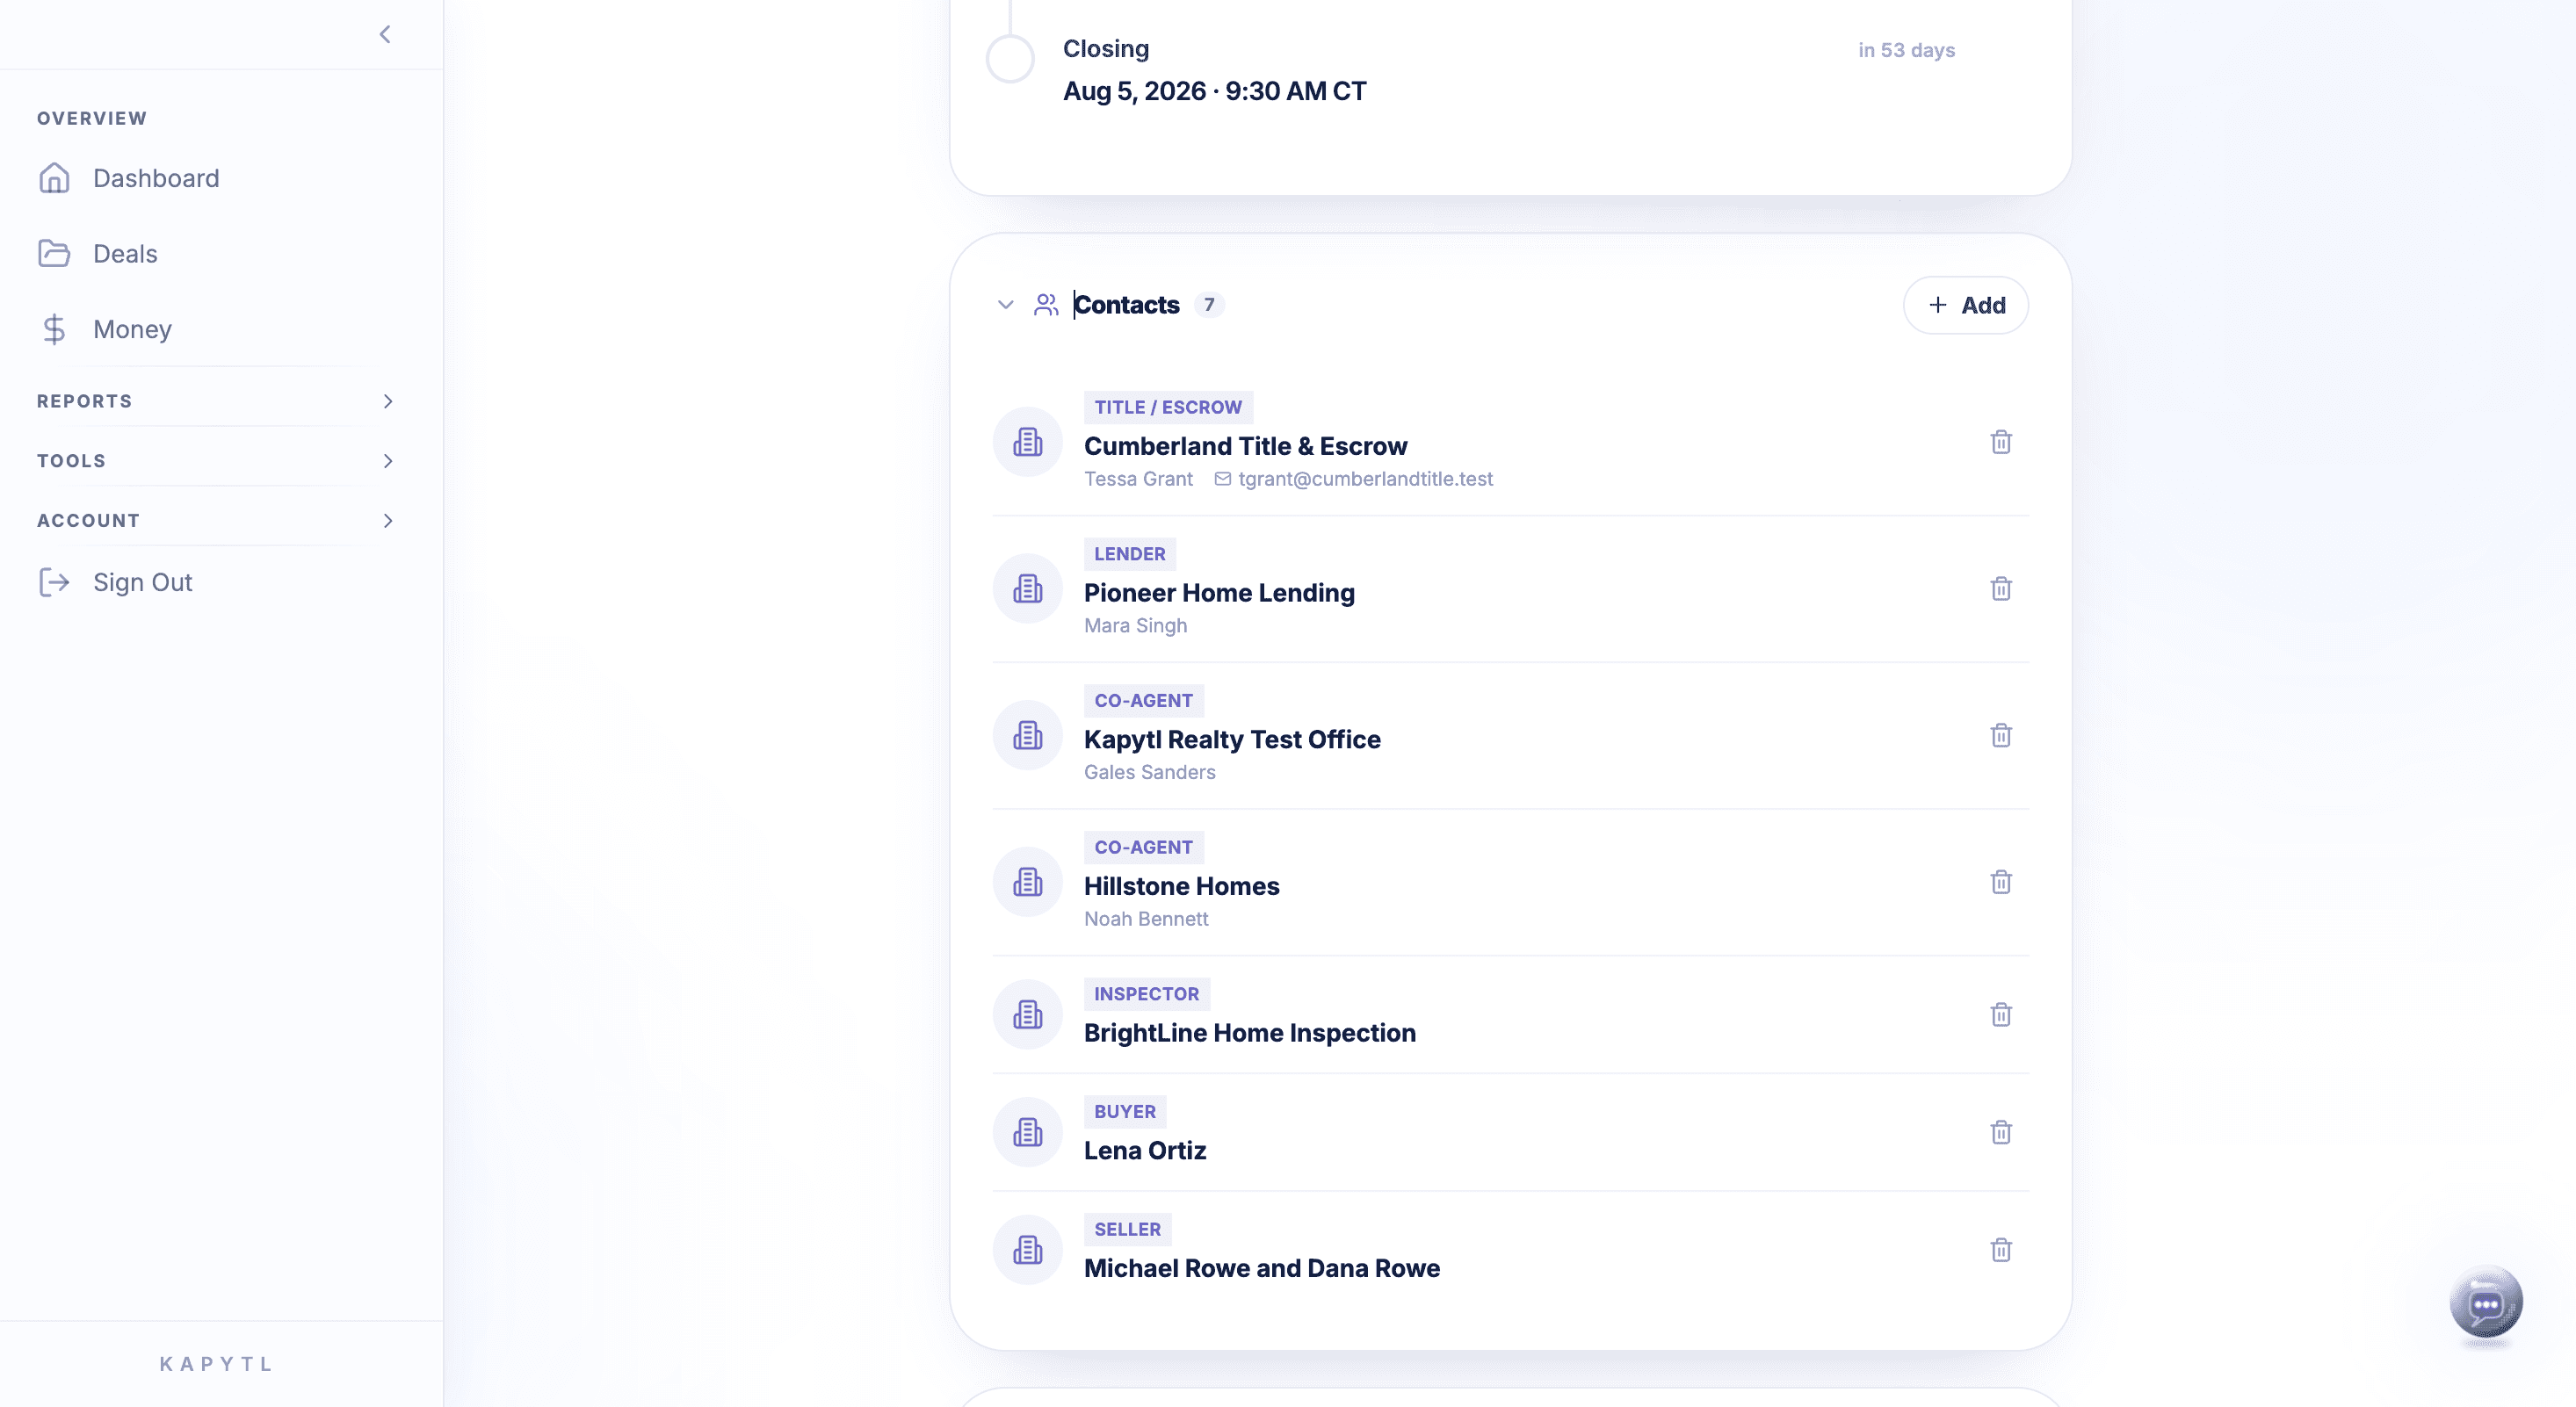Open the Dashboard page
Image resolution: width=2576 pixels, height=1407 pixels.
(x=156, y=178)
